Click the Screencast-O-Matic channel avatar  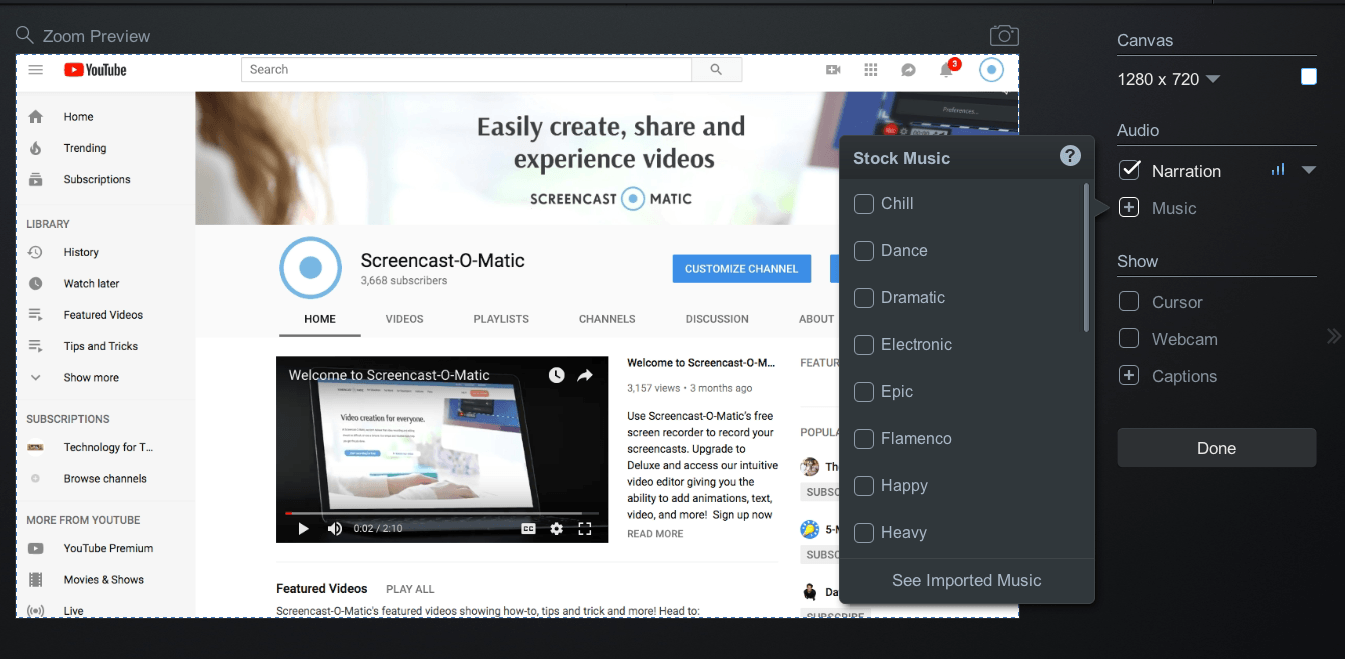click(310, 267)
